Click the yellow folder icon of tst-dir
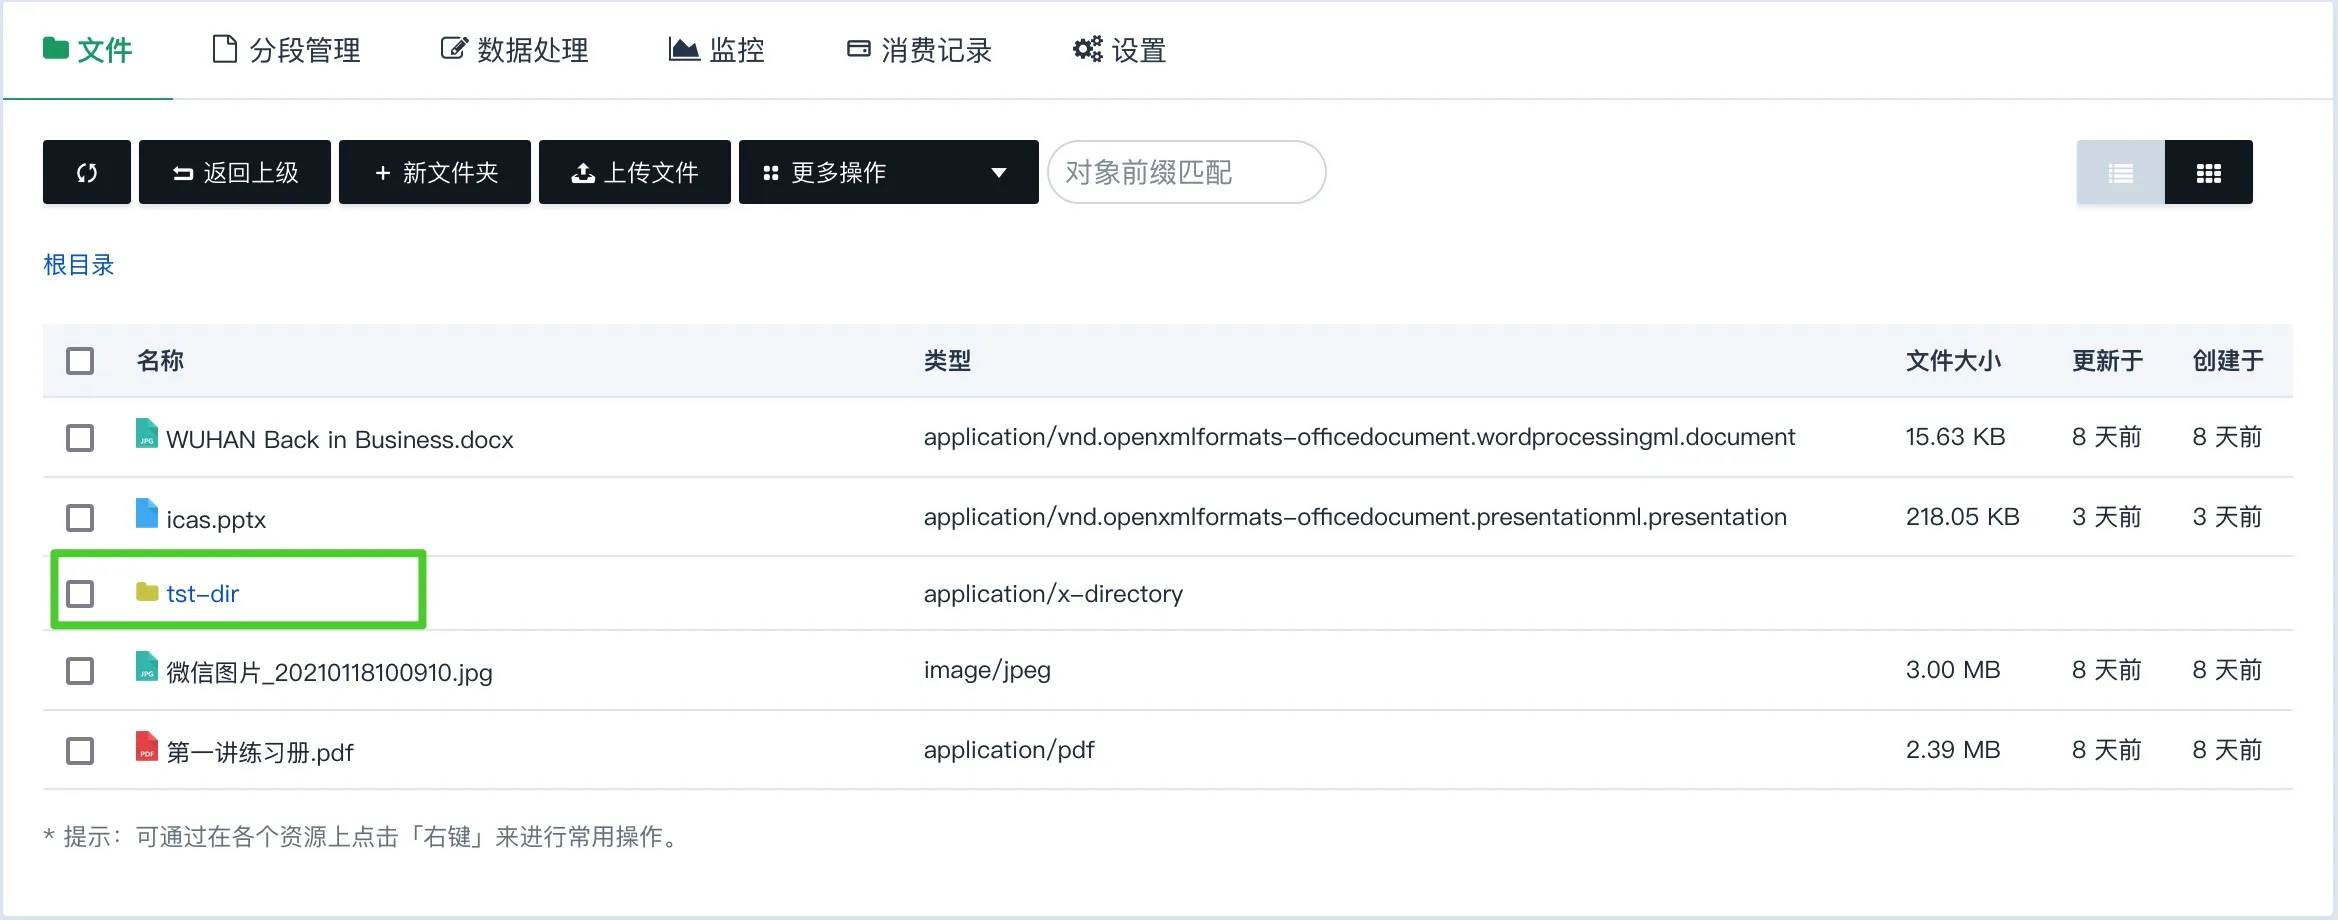 [146, 592]
